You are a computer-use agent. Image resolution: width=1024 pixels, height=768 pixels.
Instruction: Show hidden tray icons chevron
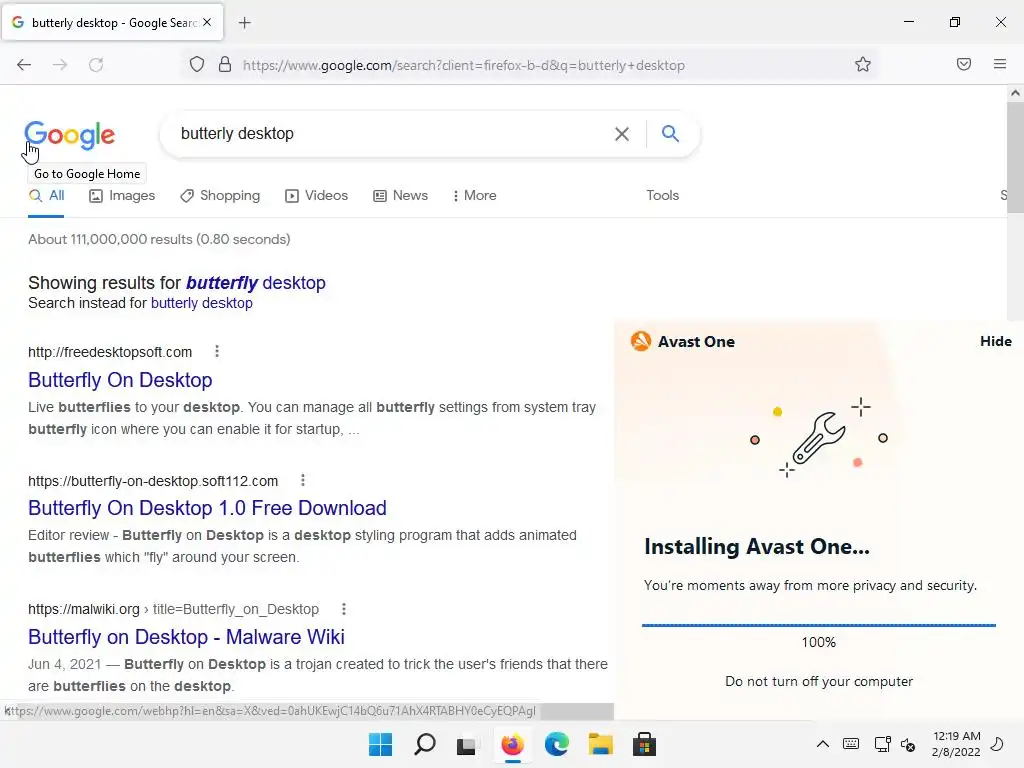(x=823, y=744)
